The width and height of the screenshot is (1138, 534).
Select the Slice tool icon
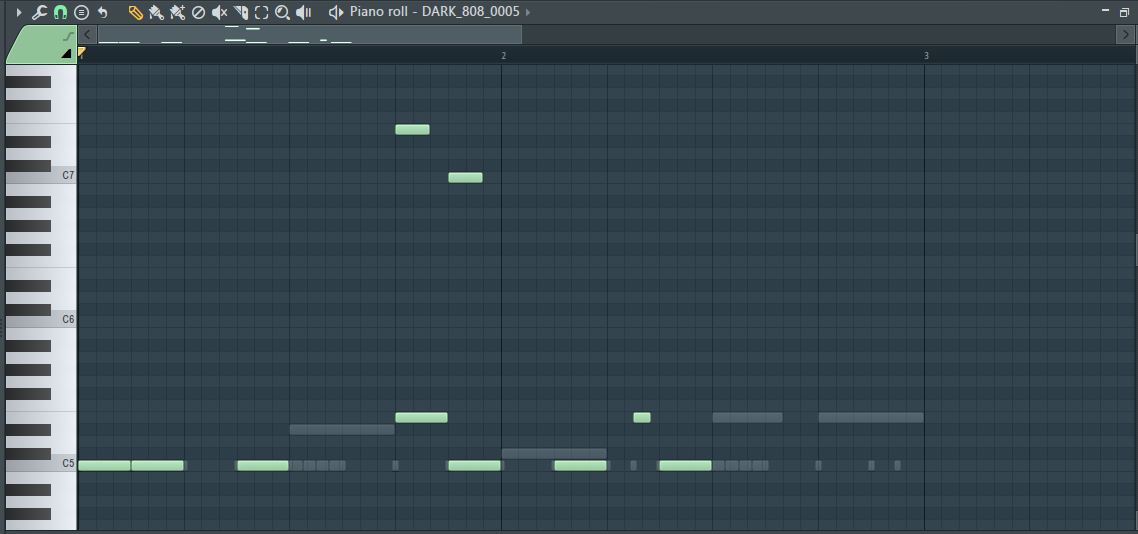(241, 12)
